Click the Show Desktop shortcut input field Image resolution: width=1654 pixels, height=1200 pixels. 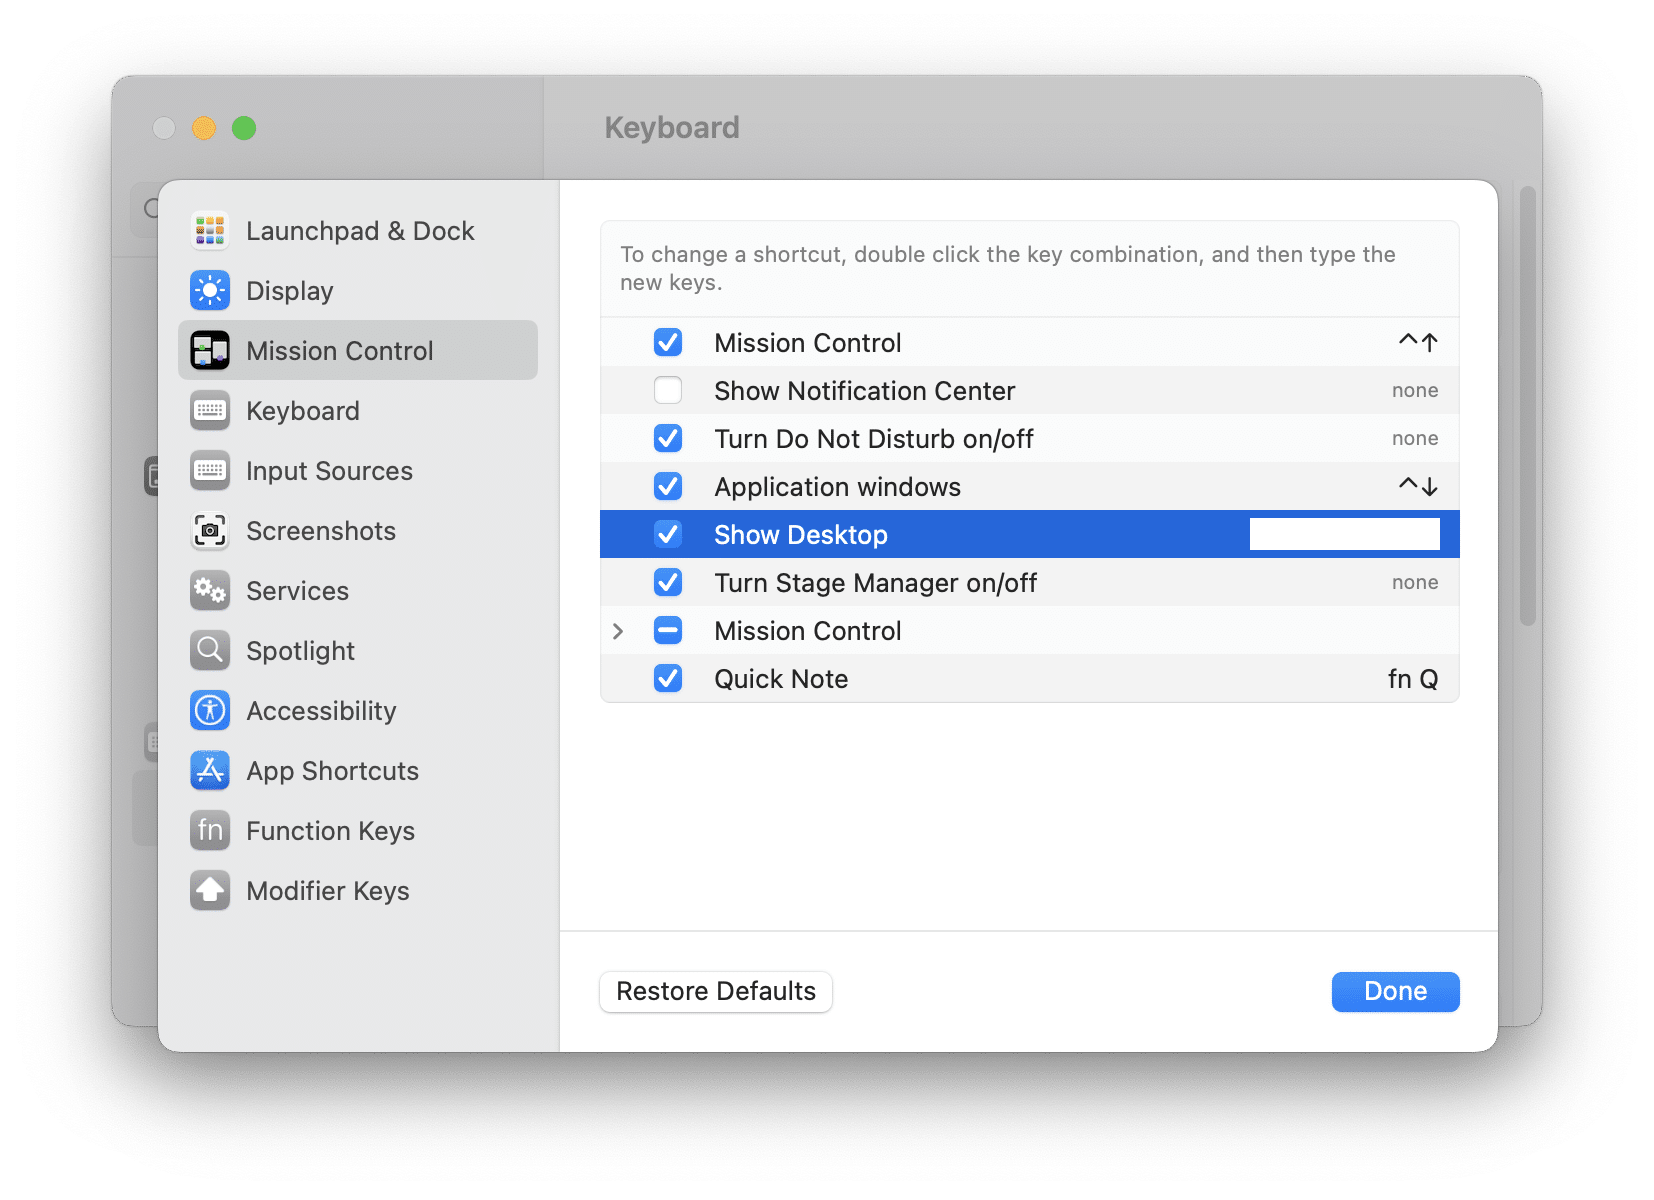click(x=1343, y=534)
